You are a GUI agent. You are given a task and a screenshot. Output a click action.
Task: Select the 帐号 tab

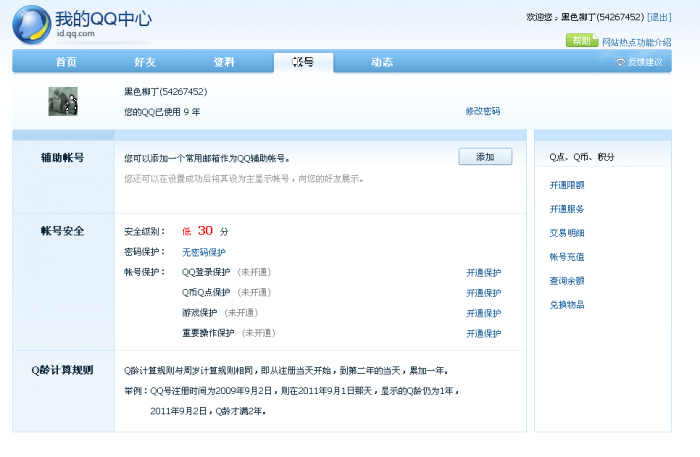click(303, 62)
